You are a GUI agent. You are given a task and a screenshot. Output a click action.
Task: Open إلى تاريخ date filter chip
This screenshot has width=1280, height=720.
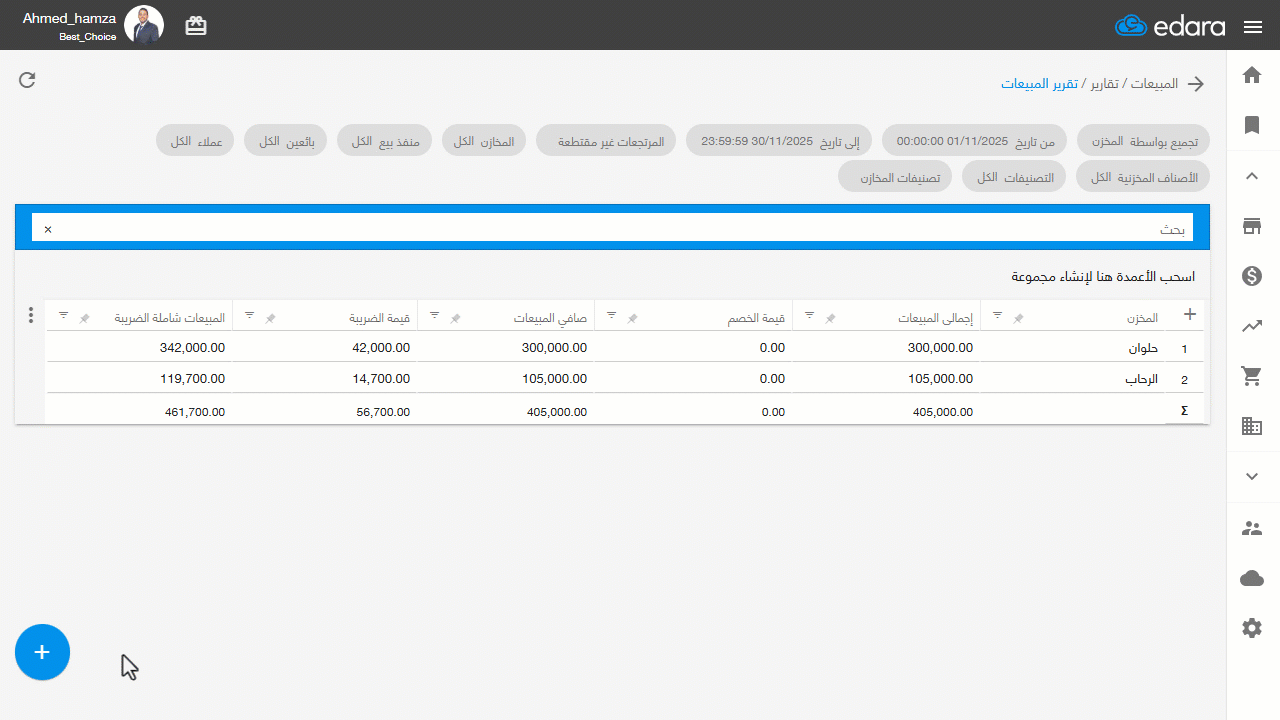[x=779, y=141]
